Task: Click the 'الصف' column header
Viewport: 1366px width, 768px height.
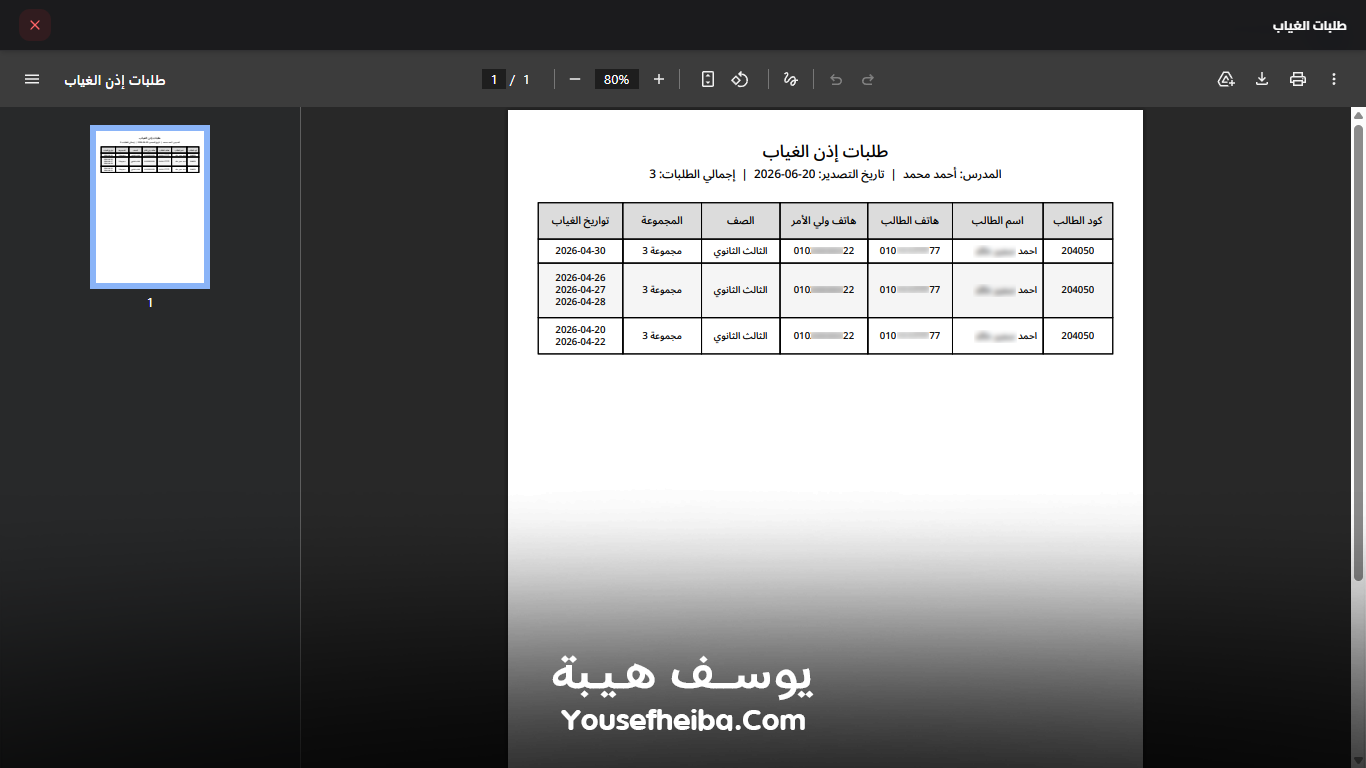Action: point(741,220)
